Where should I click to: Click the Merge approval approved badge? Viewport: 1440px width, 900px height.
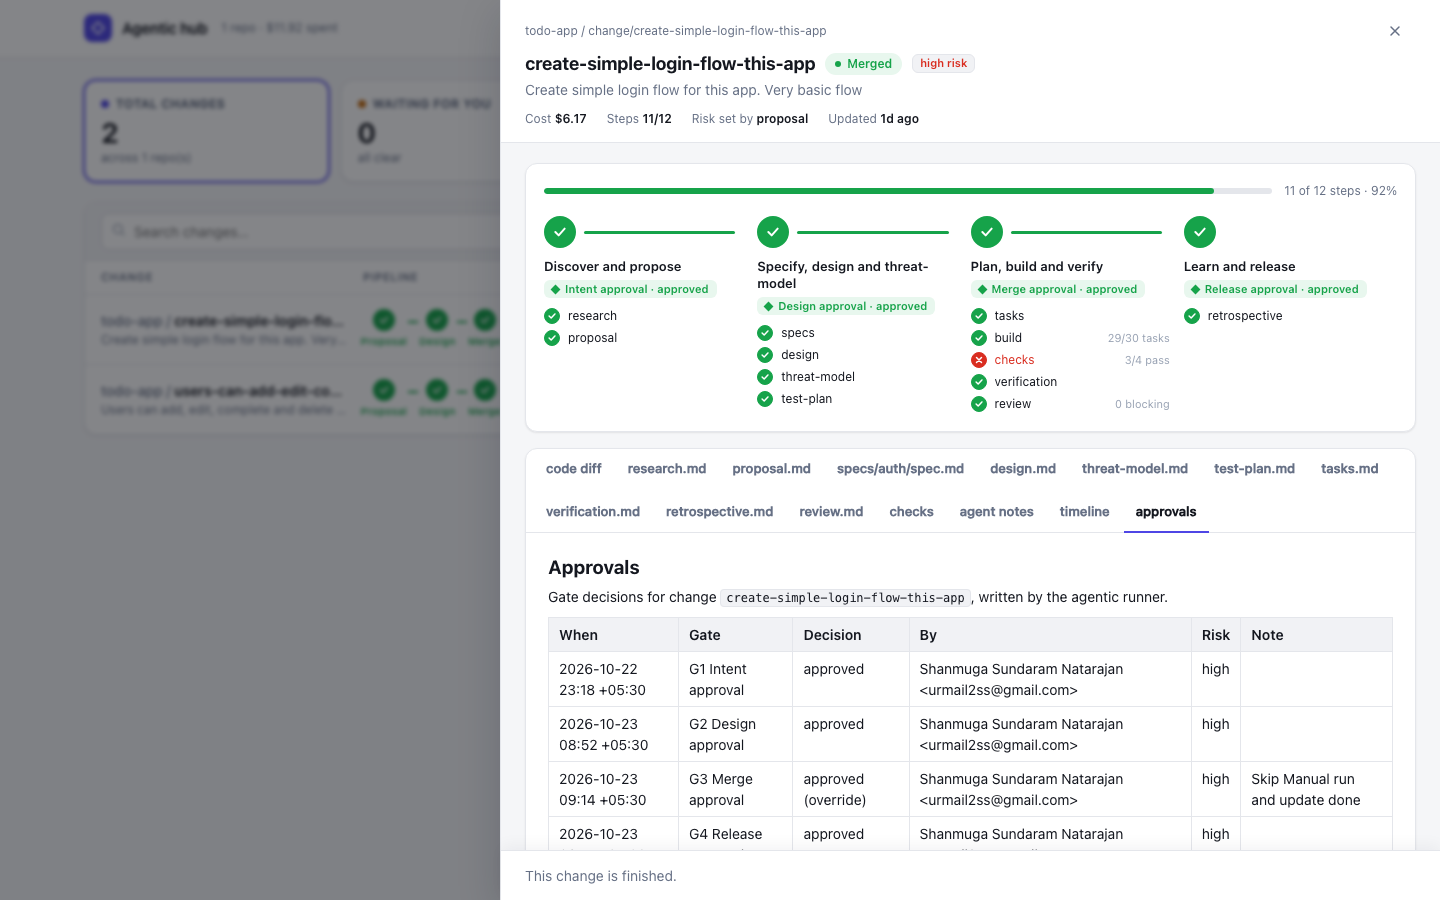tap(1057, 289)
